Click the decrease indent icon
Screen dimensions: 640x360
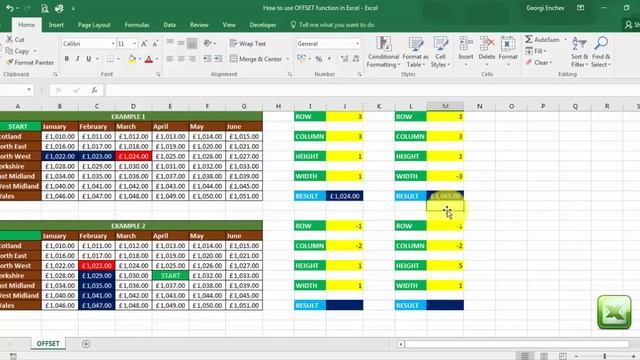(207, 59)
